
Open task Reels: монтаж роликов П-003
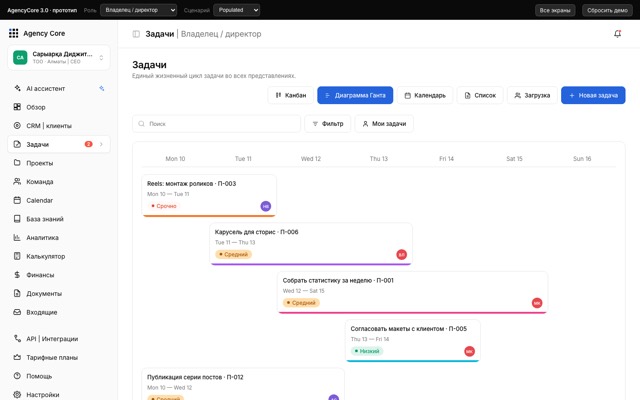209,196
